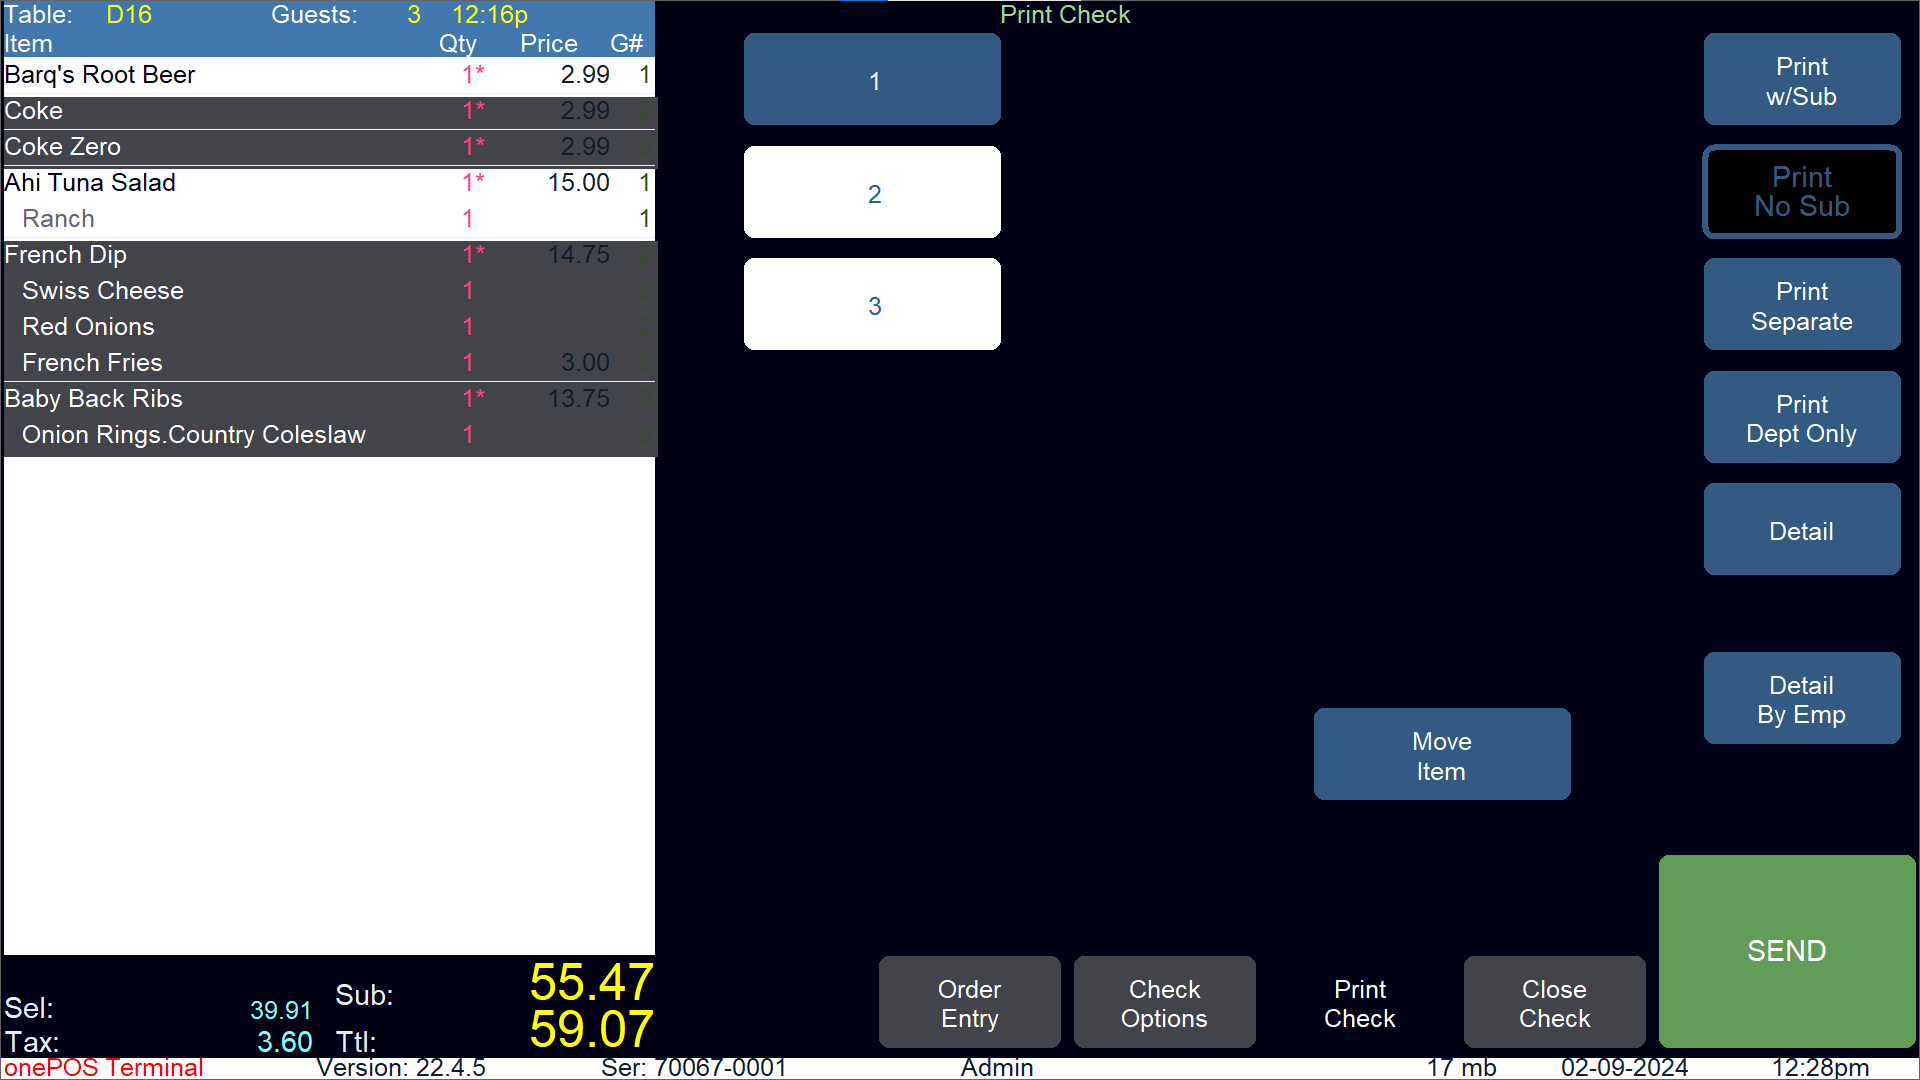
Task: Select French Dip order line
Action: tap(328, 255)
